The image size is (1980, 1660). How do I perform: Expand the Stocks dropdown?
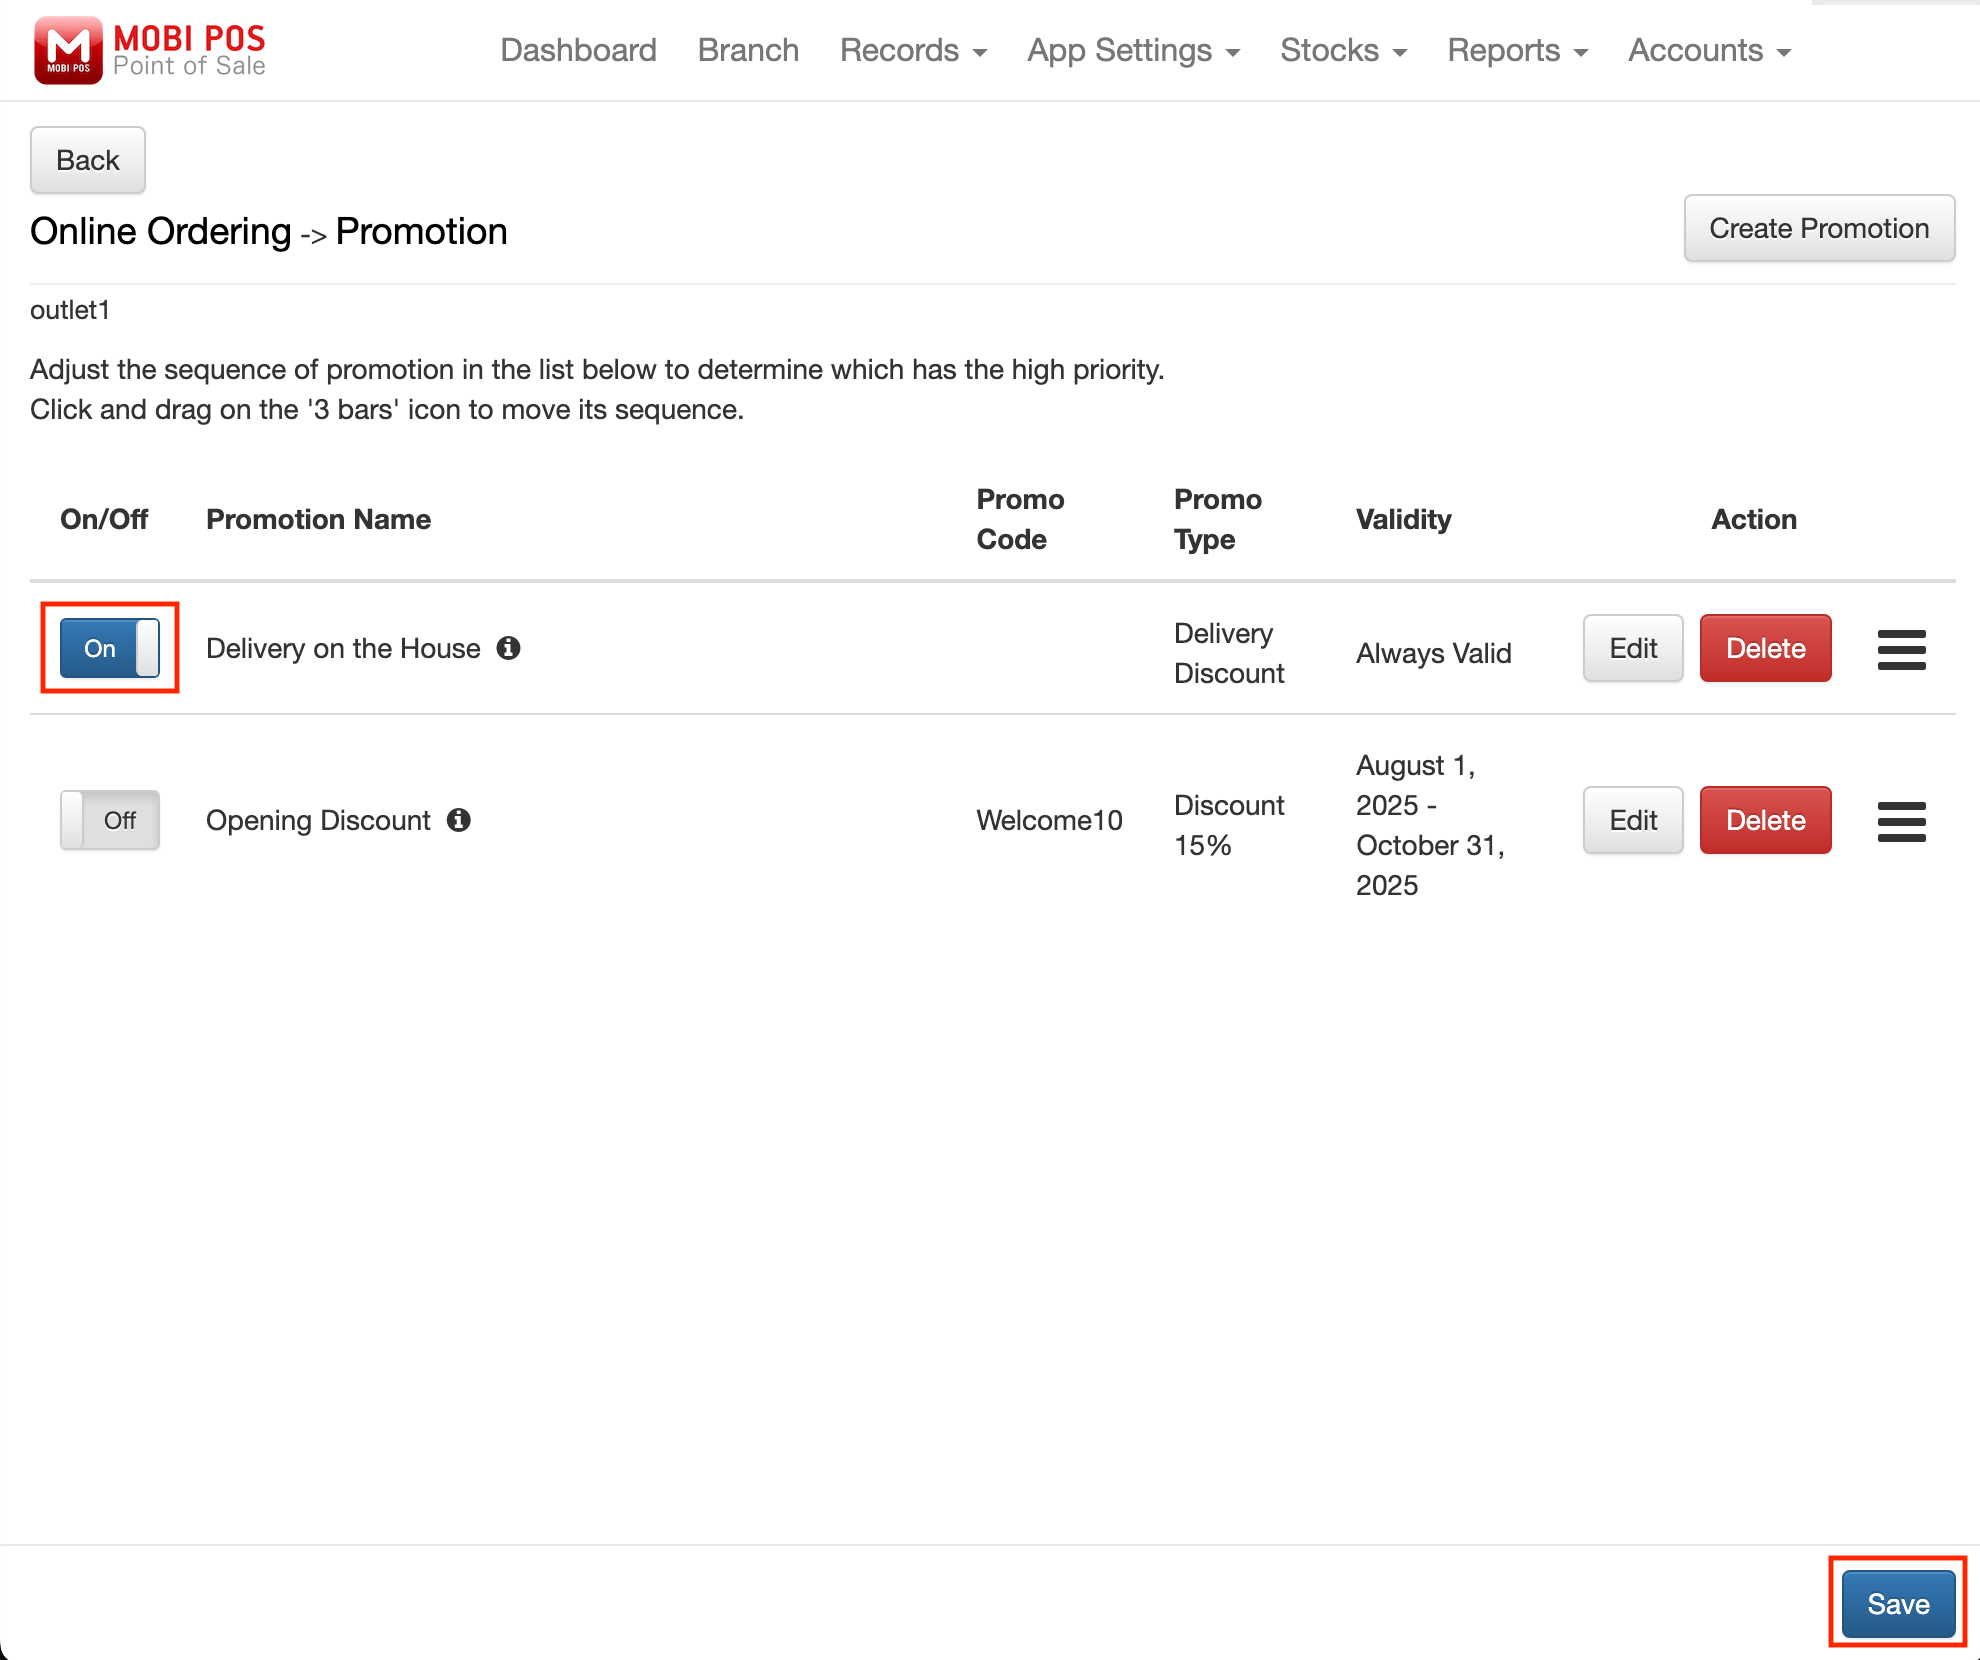(1343, 50)
